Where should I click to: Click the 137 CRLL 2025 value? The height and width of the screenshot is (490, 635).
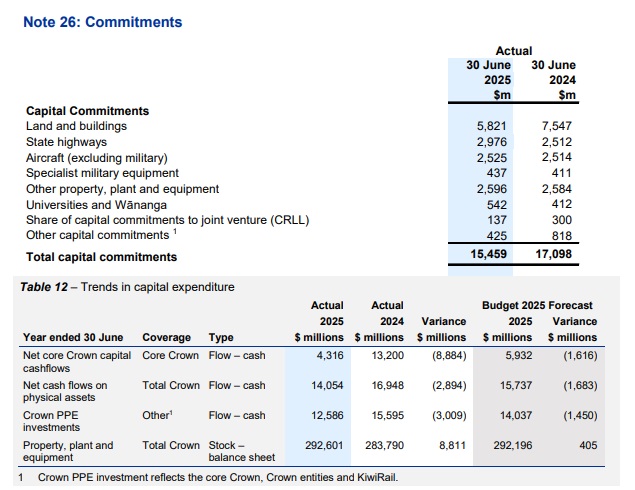(496, 220)
